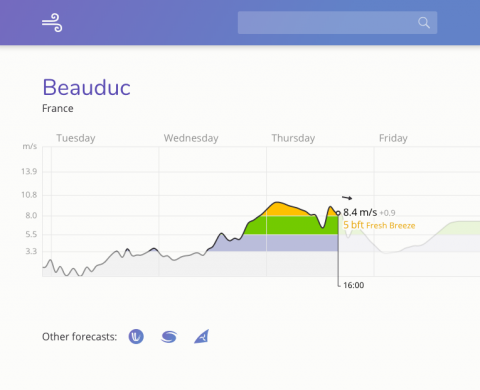Open the circular W forecast link
The image size is (480, 390).
coord(136,337)
